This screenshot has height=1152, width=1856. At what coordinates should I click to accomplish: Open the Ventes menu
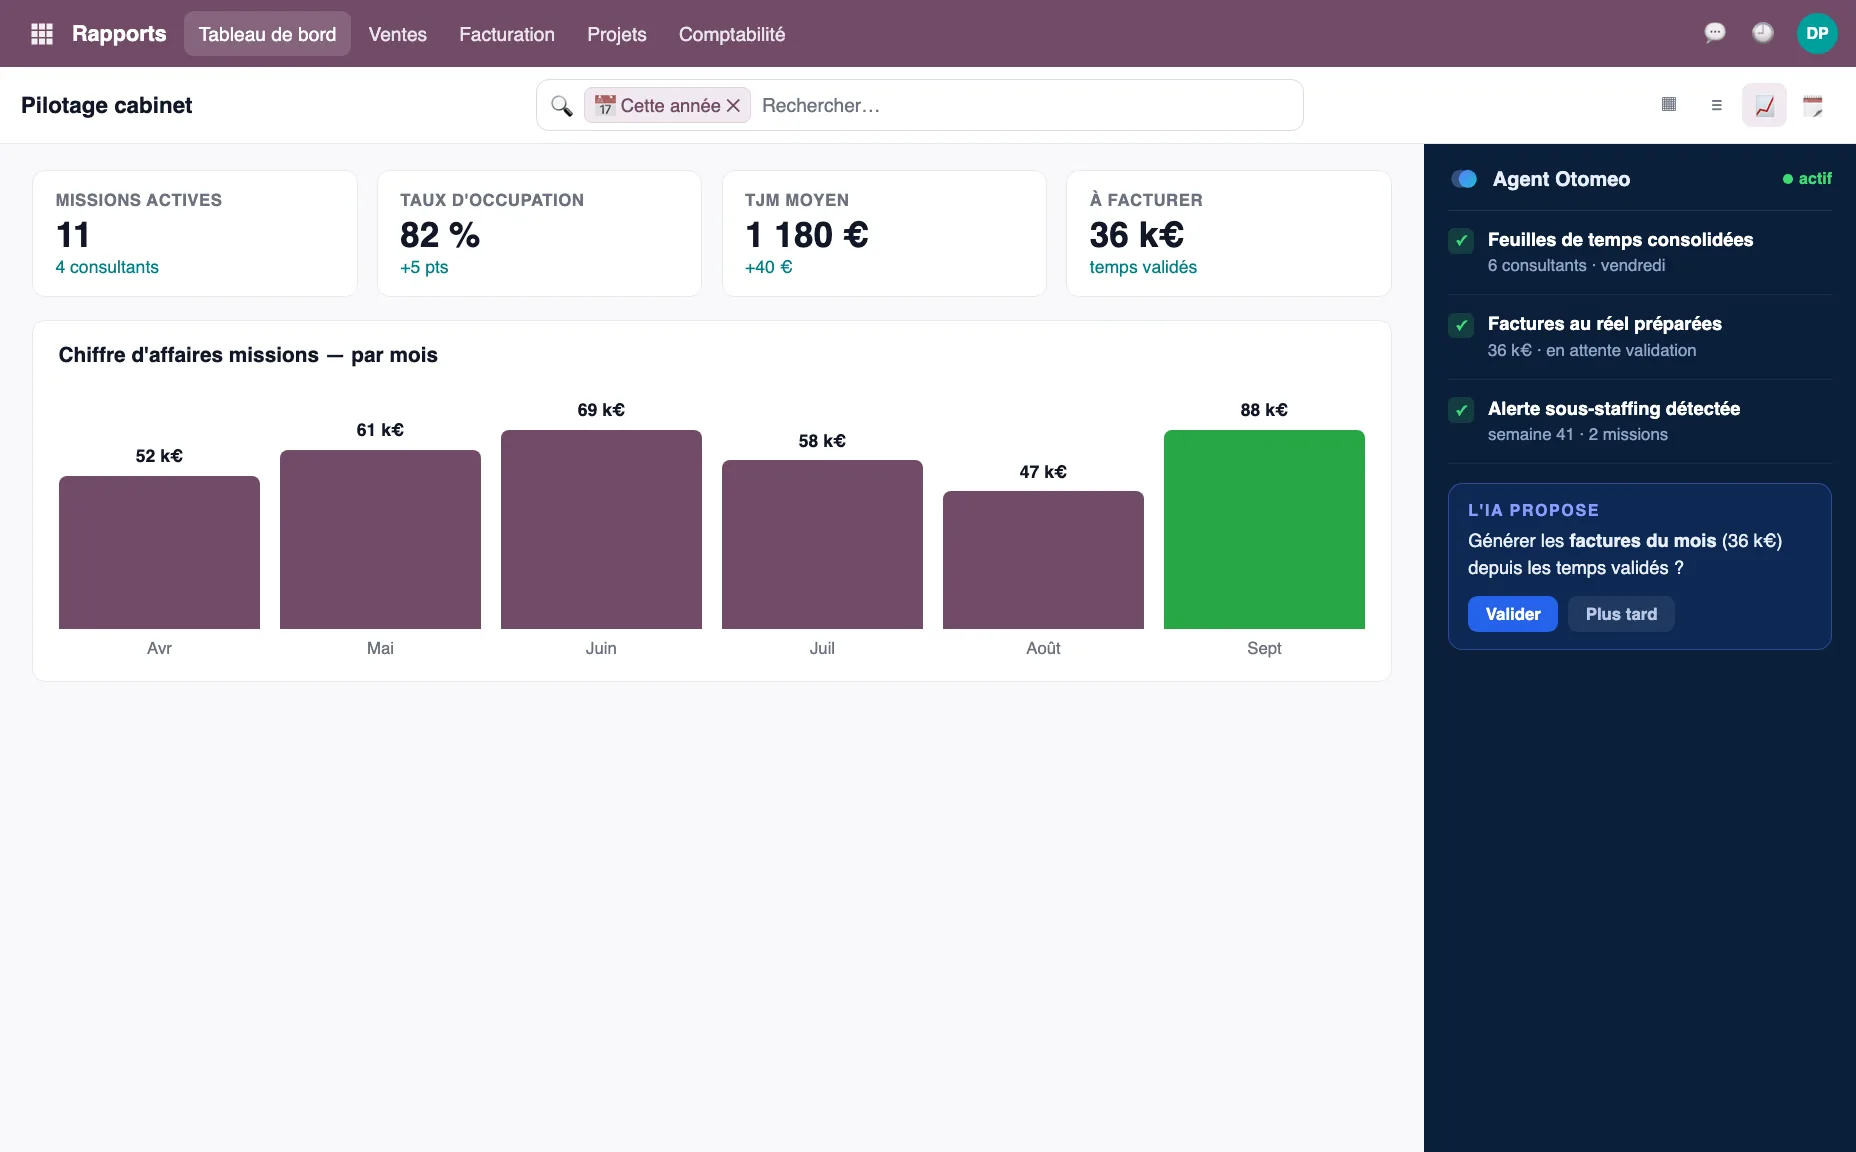click(x=397, y=34)
